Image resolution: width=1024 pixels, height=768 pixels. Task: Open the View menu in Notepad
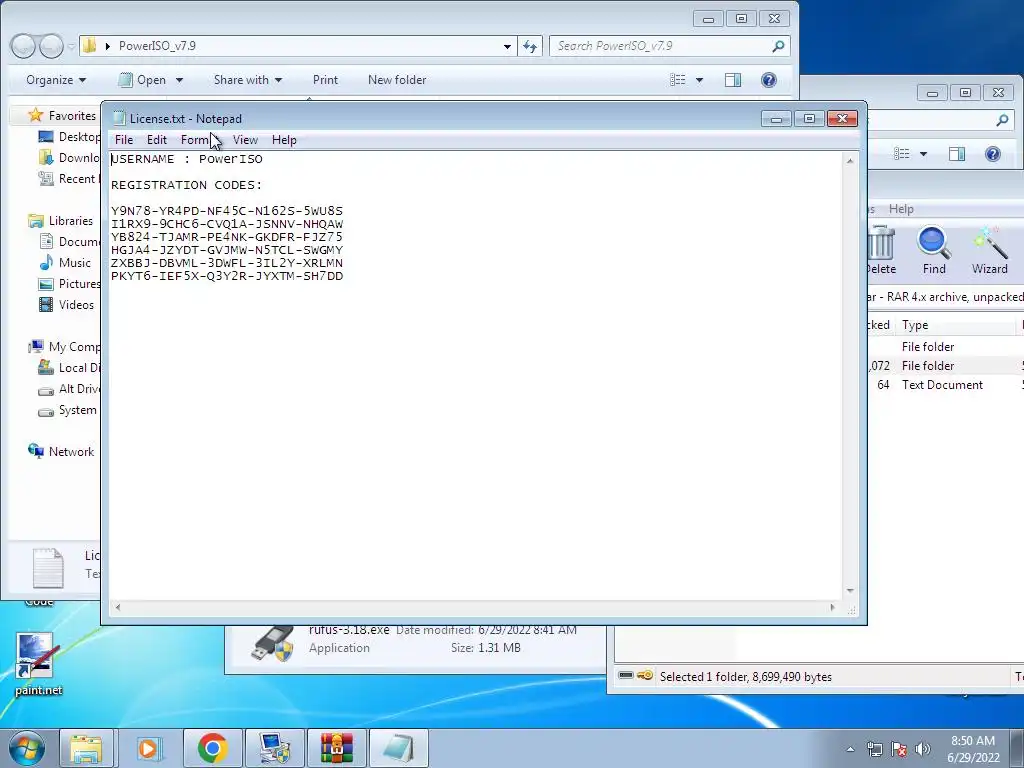245,140
